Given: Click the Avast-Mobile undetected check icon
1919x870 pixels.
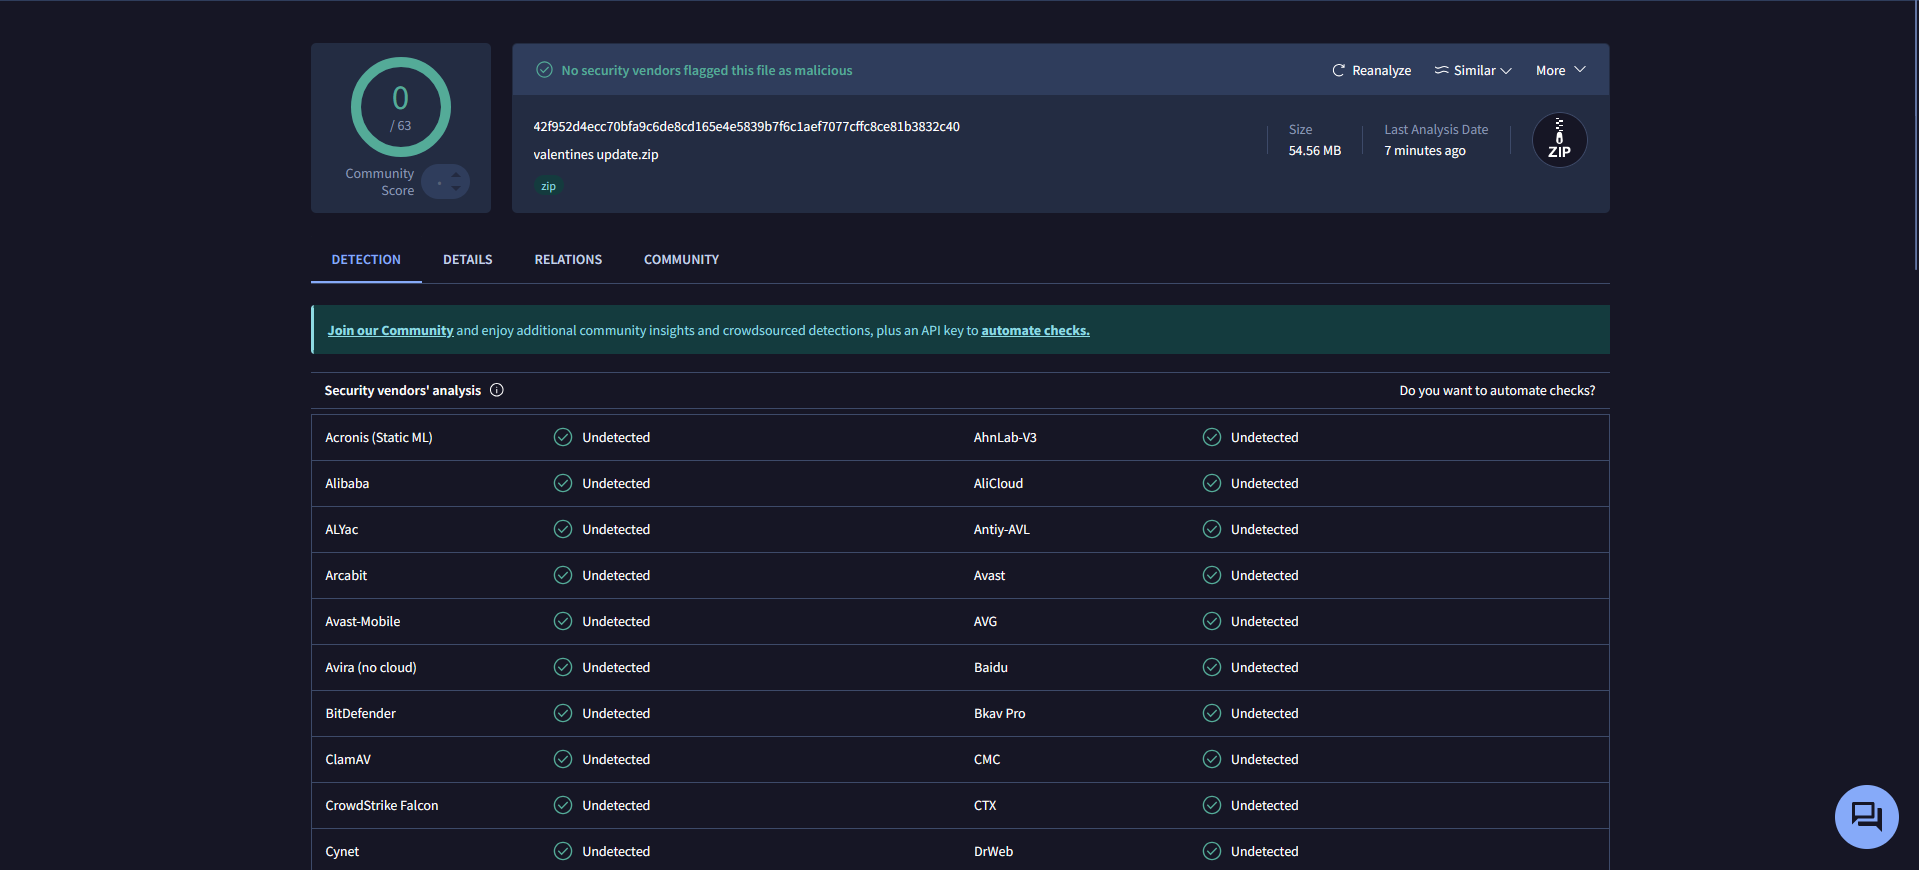Looking at the screenshot, I should point(563,621).
